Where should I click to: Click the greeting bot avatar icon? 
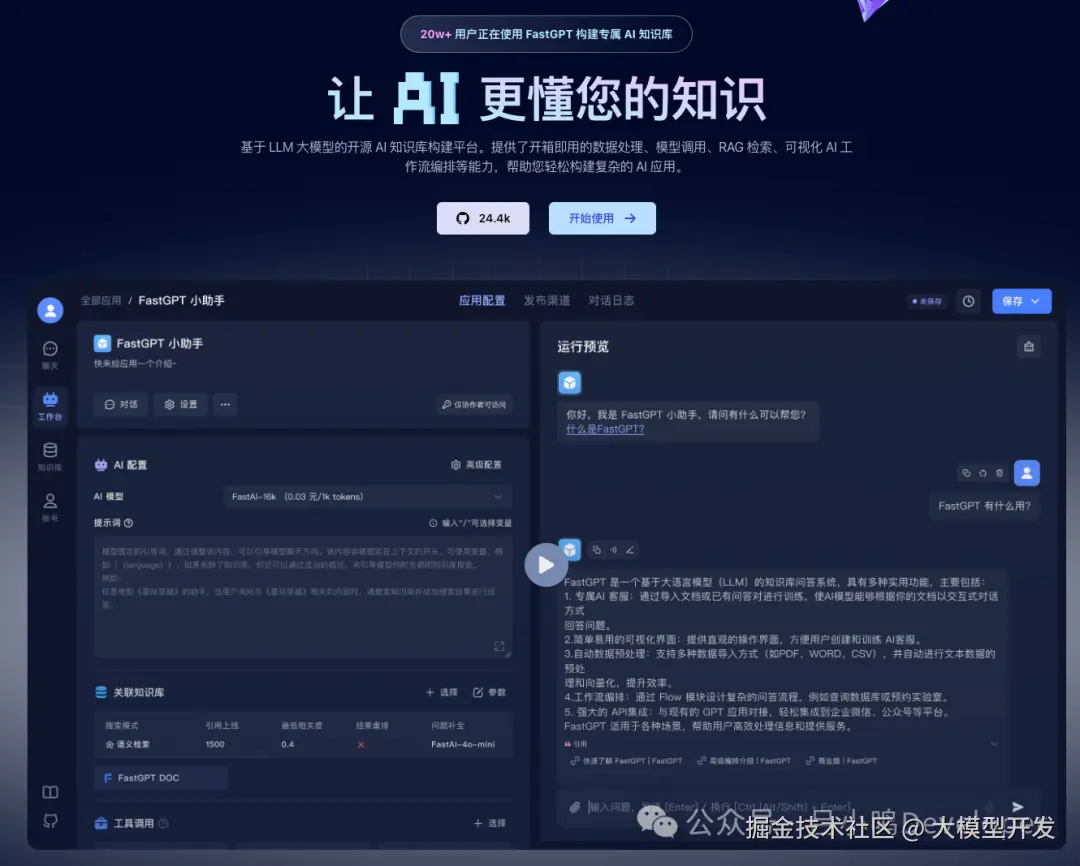570,382
